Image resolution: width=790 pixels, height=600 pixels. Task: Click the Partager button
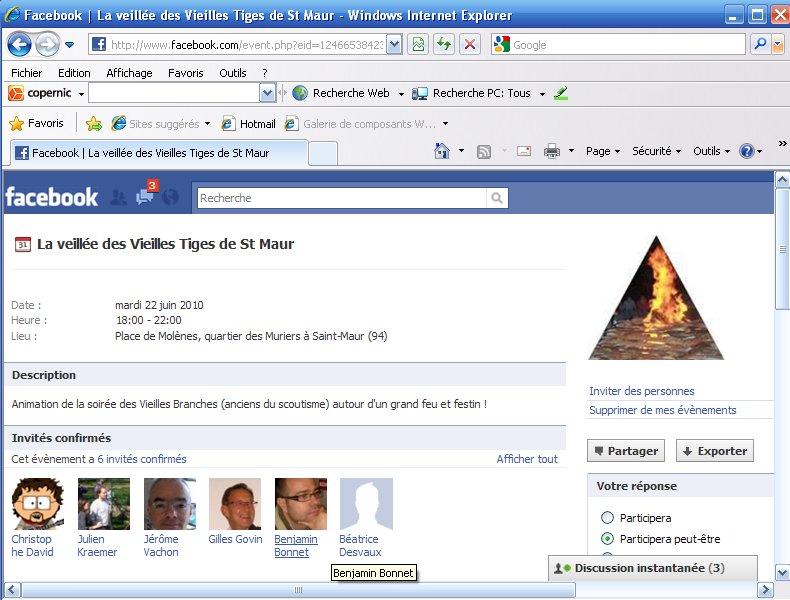click(x=626, y=451)
